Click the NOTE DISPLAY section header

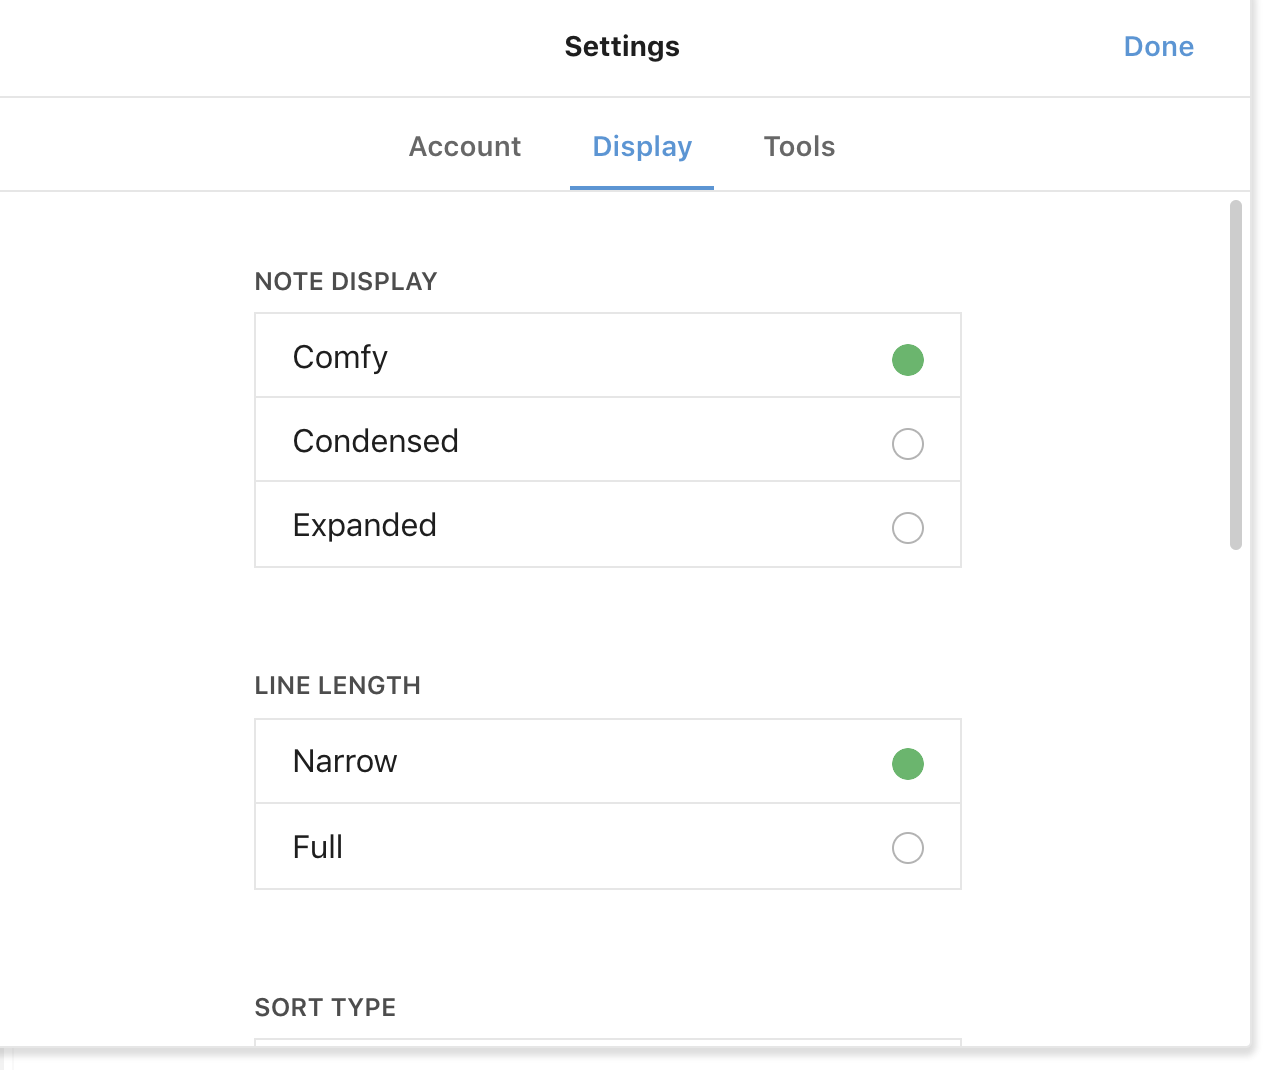346,281
